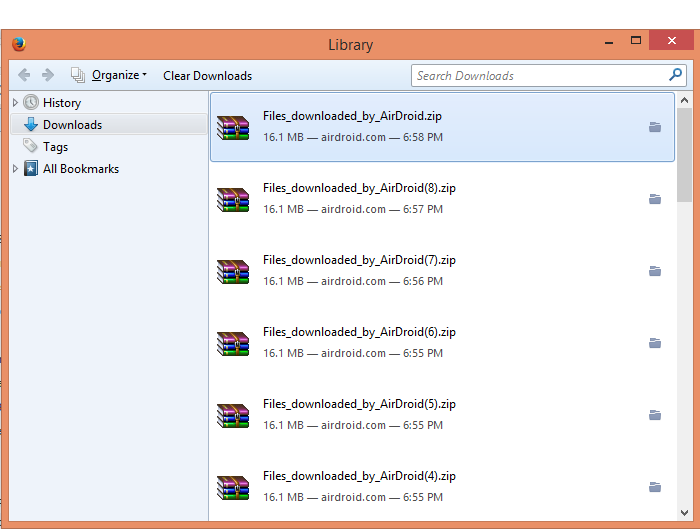Click archive icon of Files_downloaded_by_AirDroid(7).zip

[x=233, y=271]
